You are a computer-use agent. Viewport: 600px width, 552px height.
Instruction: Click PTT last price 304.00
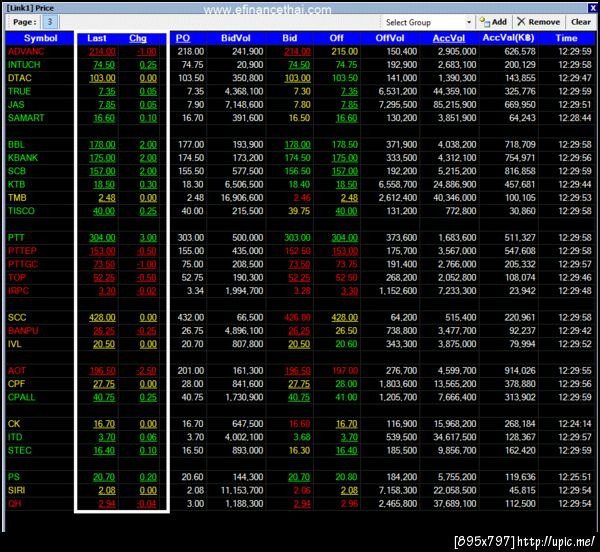click(x=102, y=238)
